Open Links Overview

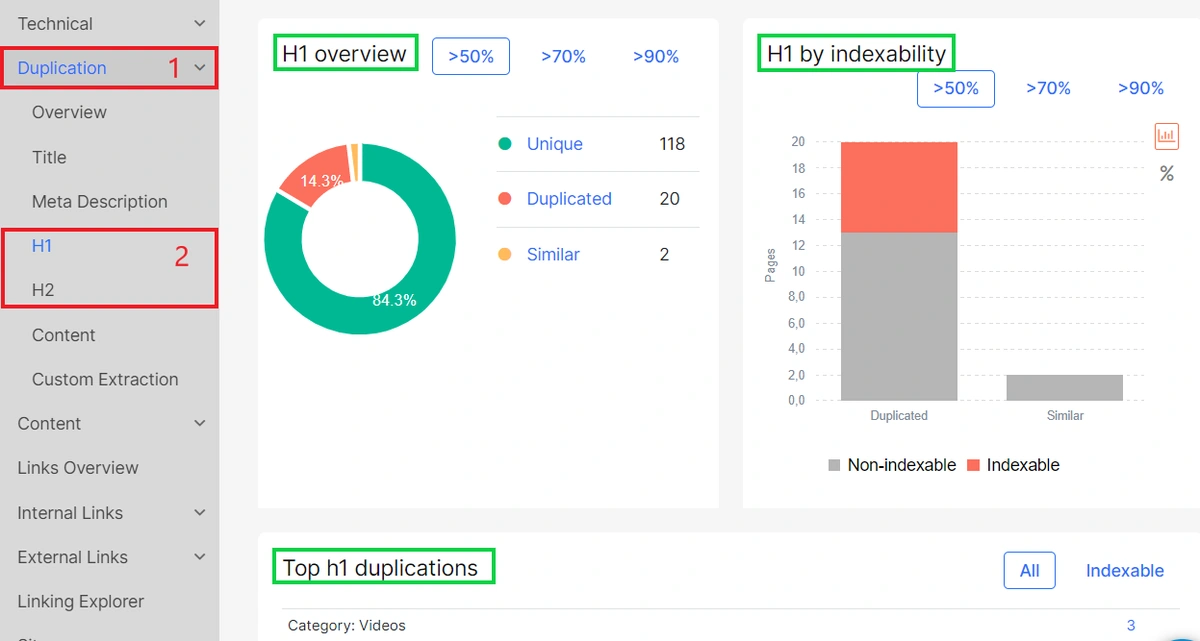pyautogui.click(x=75, y=468)
